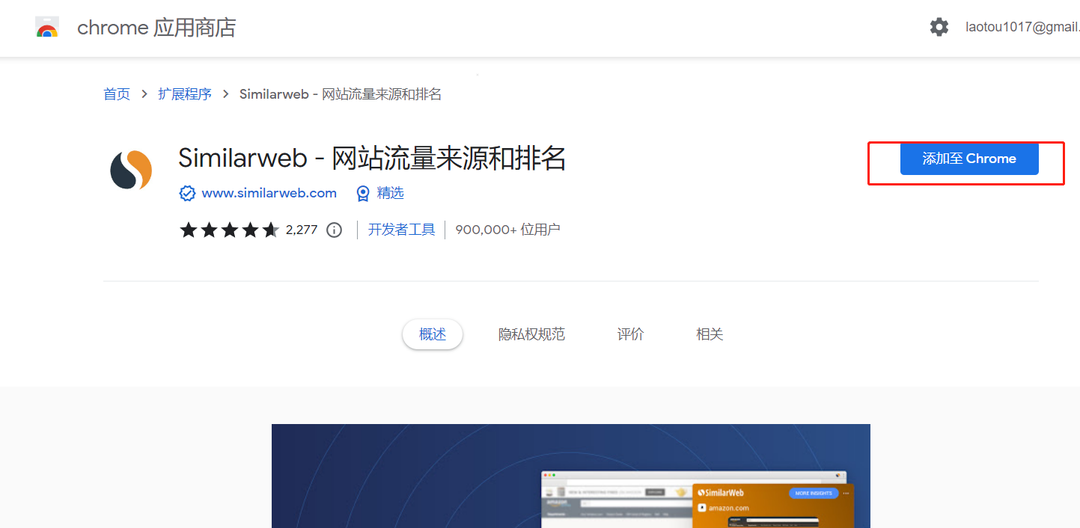Click the verified publisher badge icon

[187, 193]
